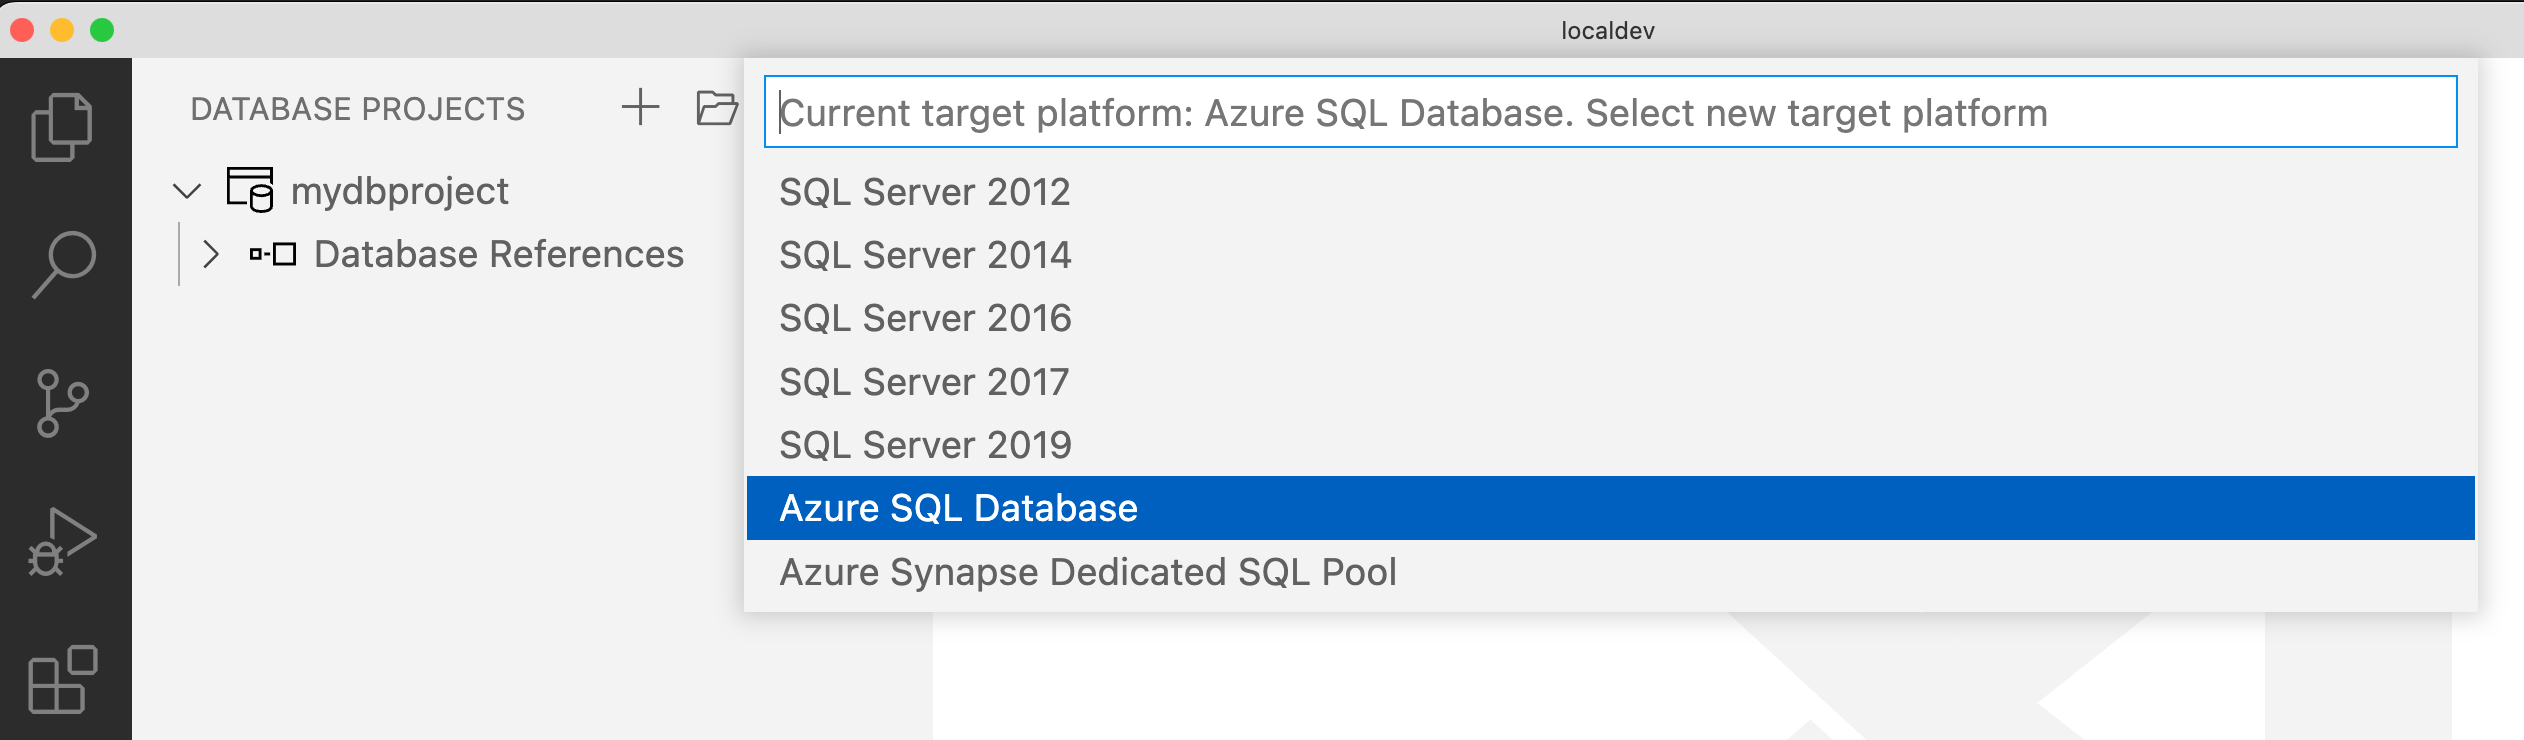
Task: Select the Database References tree item
Action: (x=498, y=254)
